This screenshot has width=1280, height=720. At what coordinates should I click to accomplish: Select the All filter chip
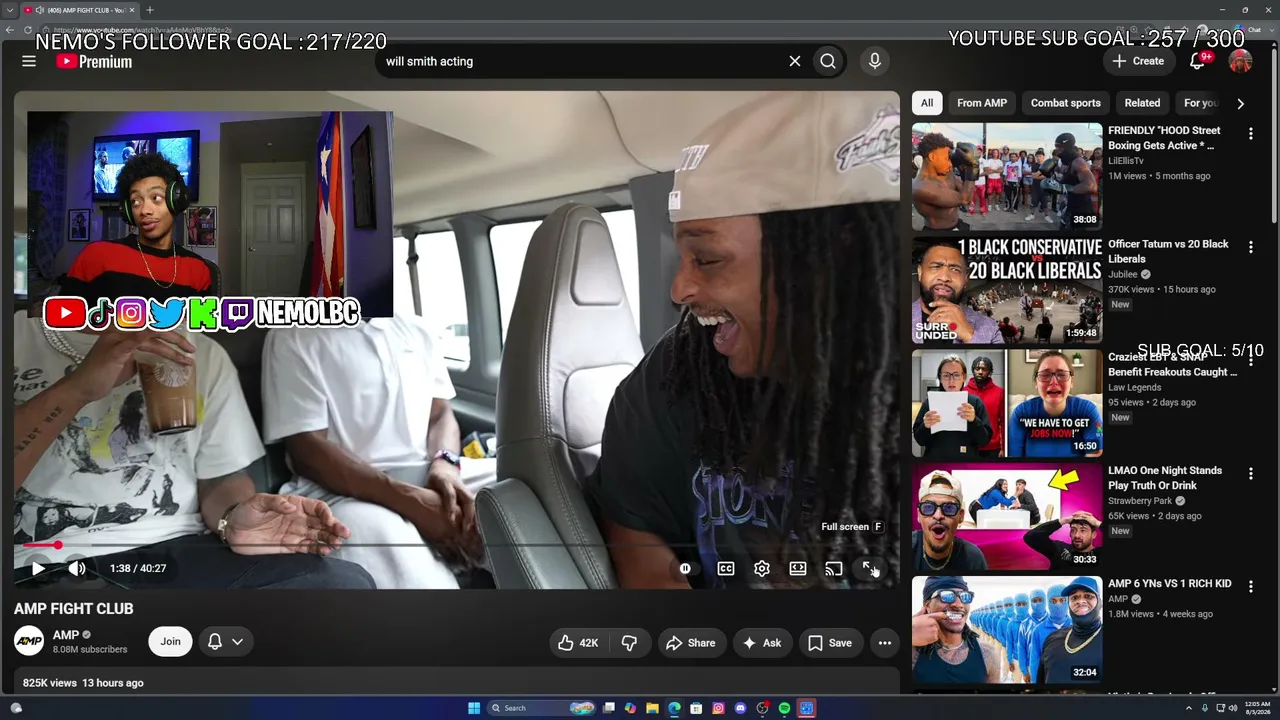(x=927, y=103)
